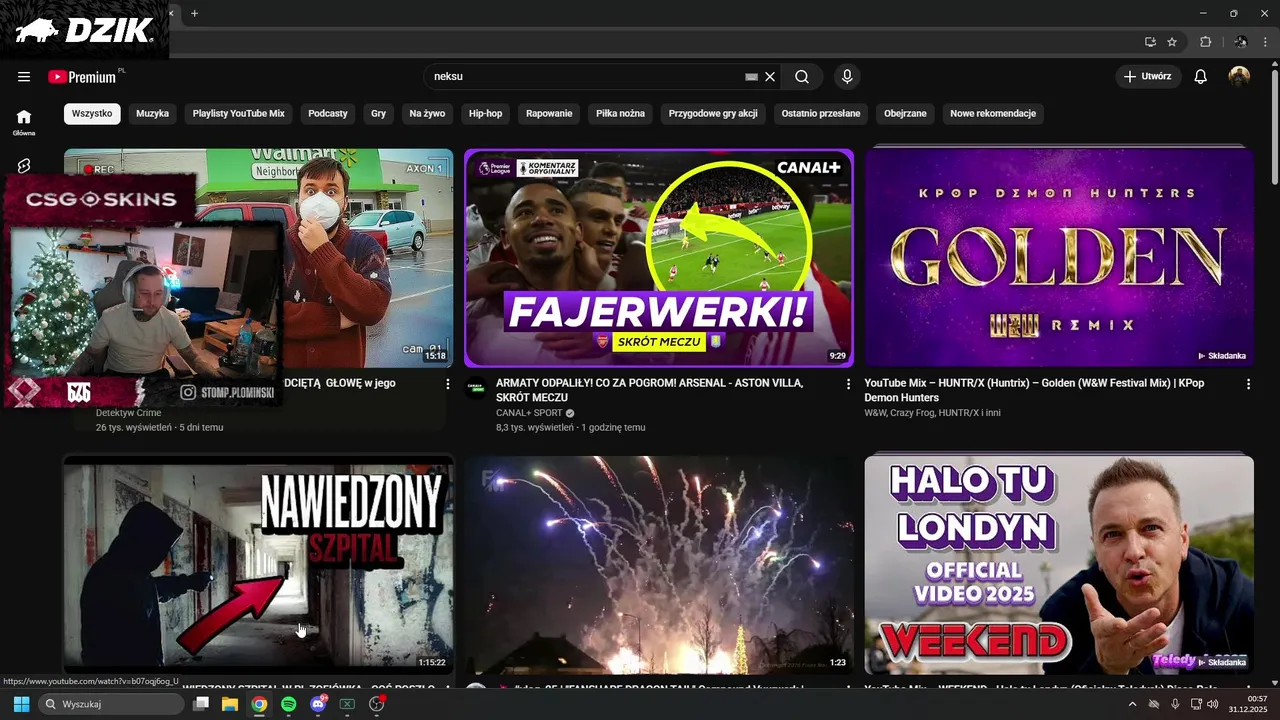Screen dimensions: 1280x720
Task: Click the Utwórz create button
Action: pos(1148,77)
